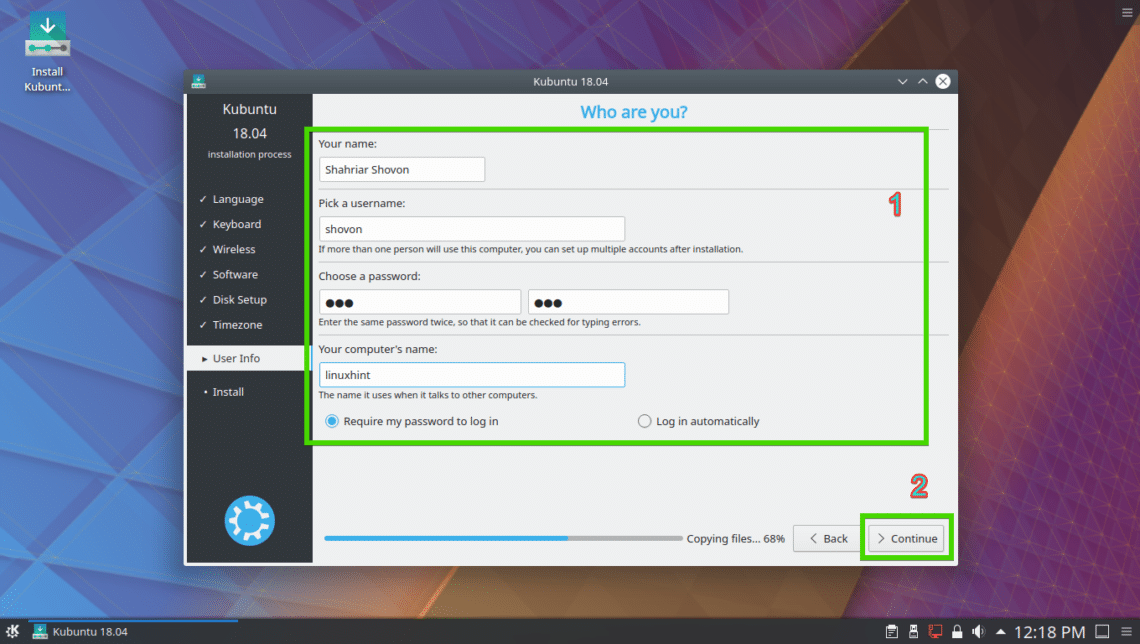The image size is (1140, 644).
Task: Select Wireless step in the sidebar
Action: 233,249
